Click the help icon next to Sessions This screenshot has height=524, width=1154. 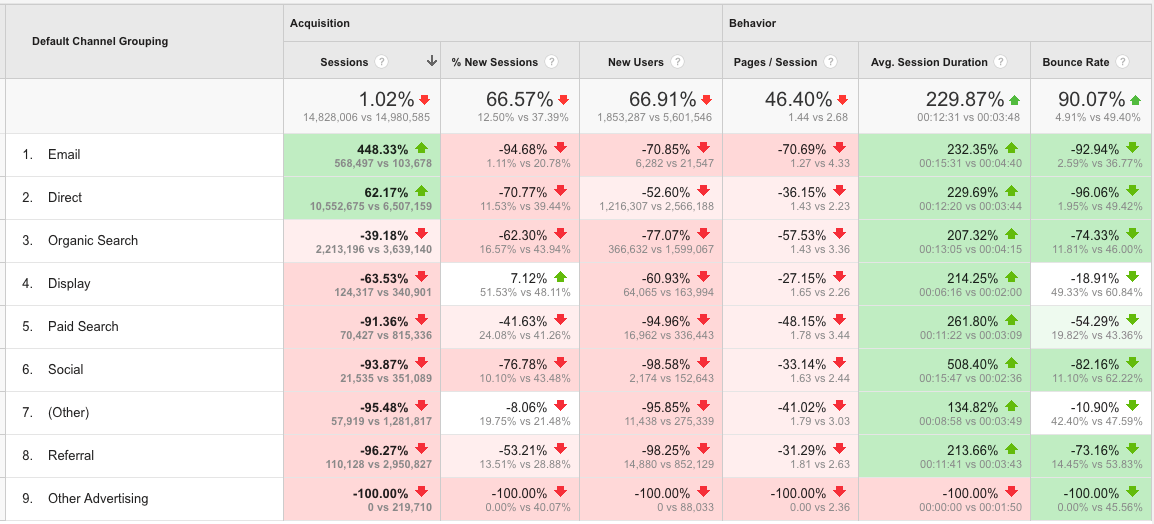click(381, 62)
